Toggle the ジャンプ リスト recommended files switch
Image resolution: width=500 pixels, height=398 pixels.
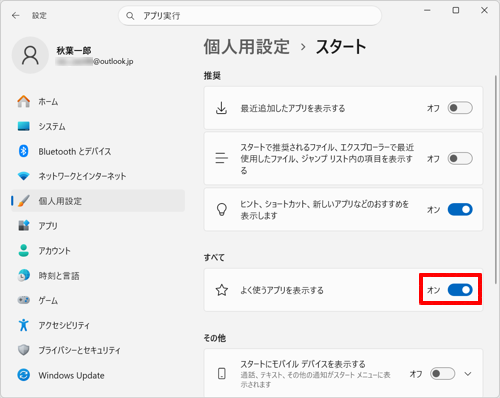[x=460, y=158]
